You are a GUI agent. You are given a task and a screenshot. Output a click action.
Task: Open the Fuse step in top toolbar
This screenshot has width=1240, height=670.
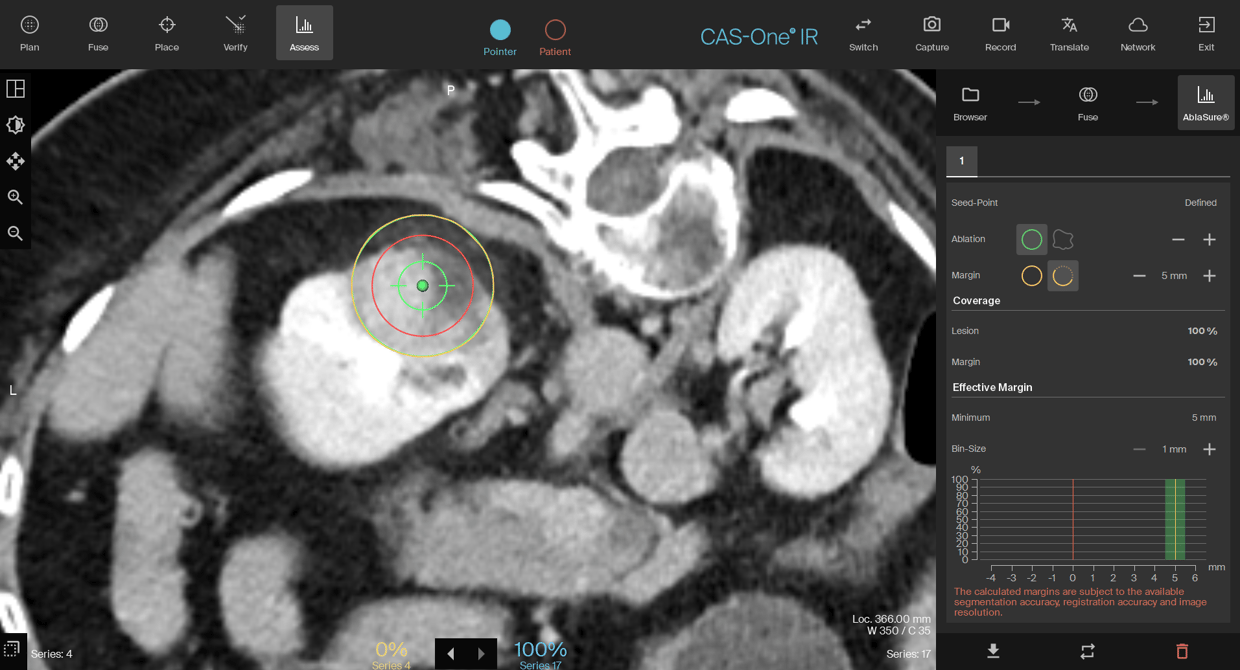98,33
